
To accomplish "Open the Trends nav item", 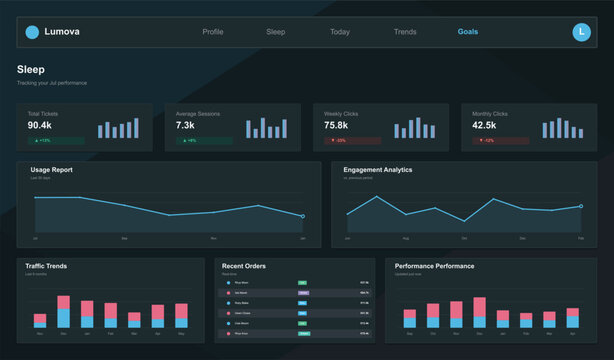I will (x=405, y=32).
